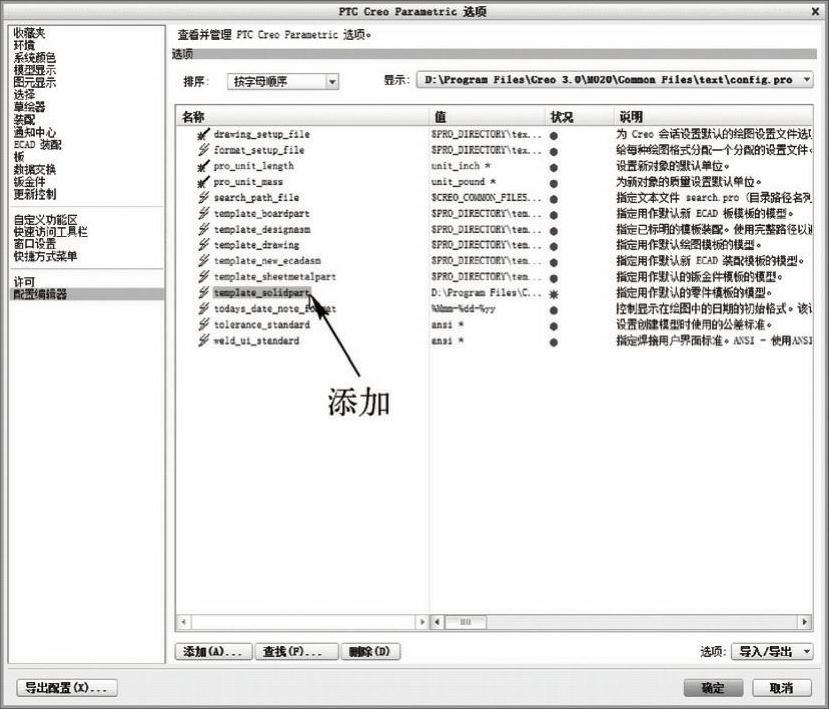Viewport: 829px width, 709px height.
Task: Select 收藏夹 in the left sidebar
Action: [30, 33]
